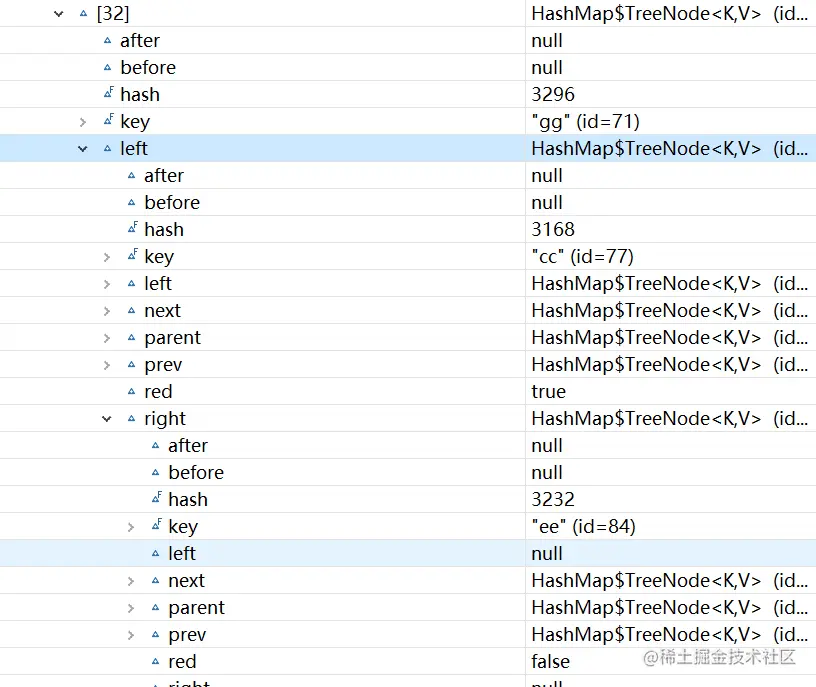The height and width of the screenshot is (687, 816).
Task: Expand the left node below key "cc"
Action: point(107,284)
